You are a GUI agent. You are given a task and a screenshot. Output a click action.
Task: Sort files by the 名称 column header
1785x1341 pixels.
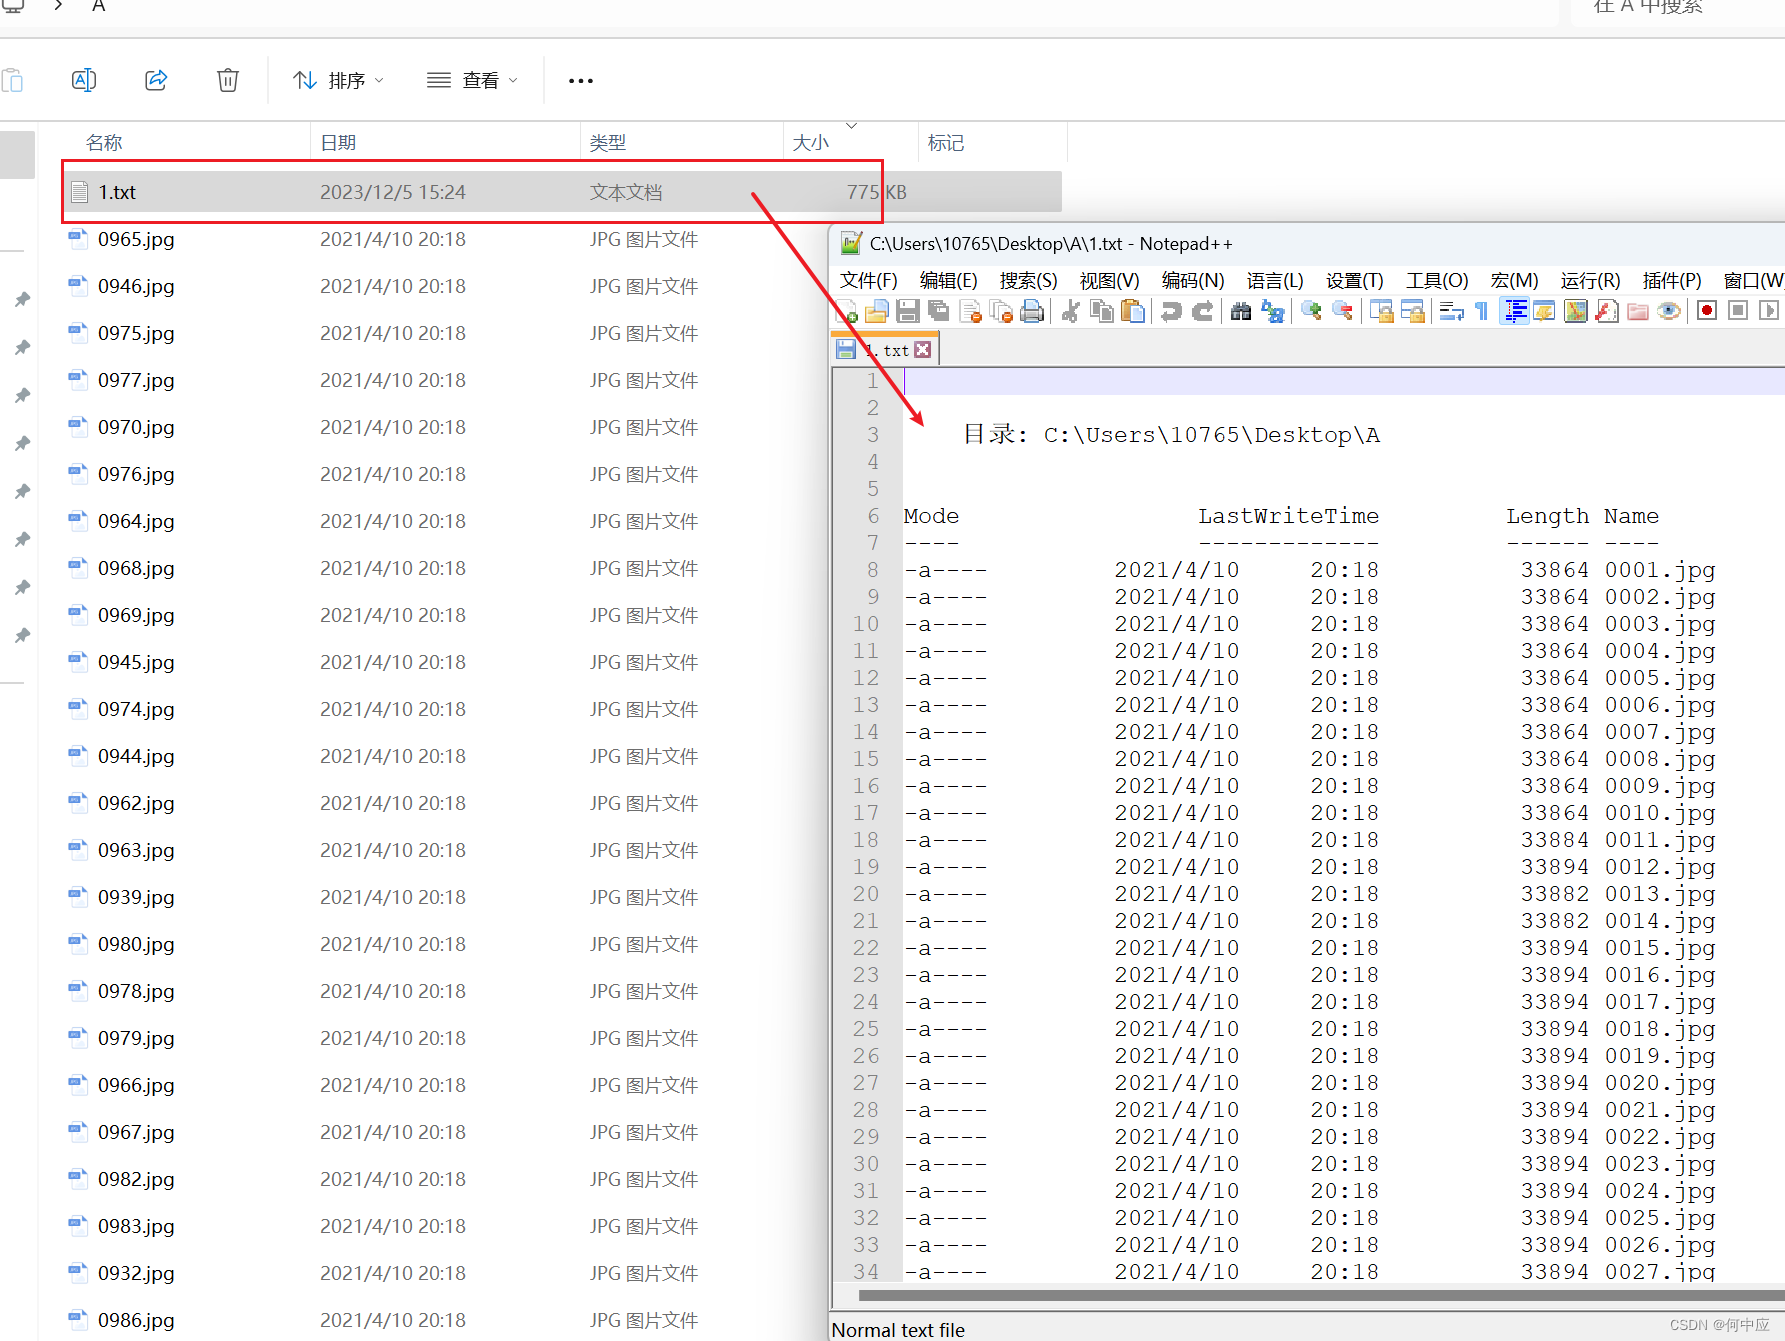[104, 143]
